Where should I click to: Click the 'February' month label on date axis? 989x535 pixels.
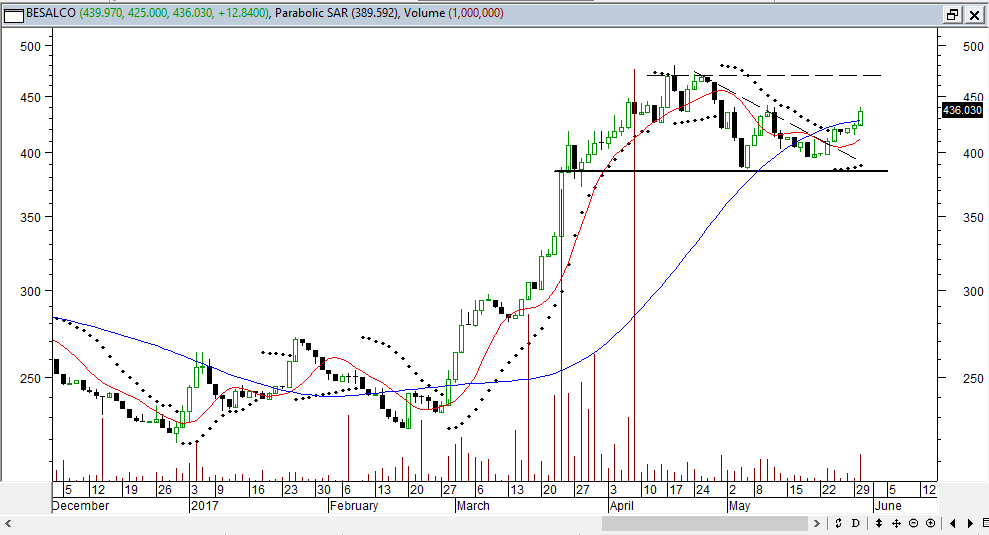pos(354,506)
